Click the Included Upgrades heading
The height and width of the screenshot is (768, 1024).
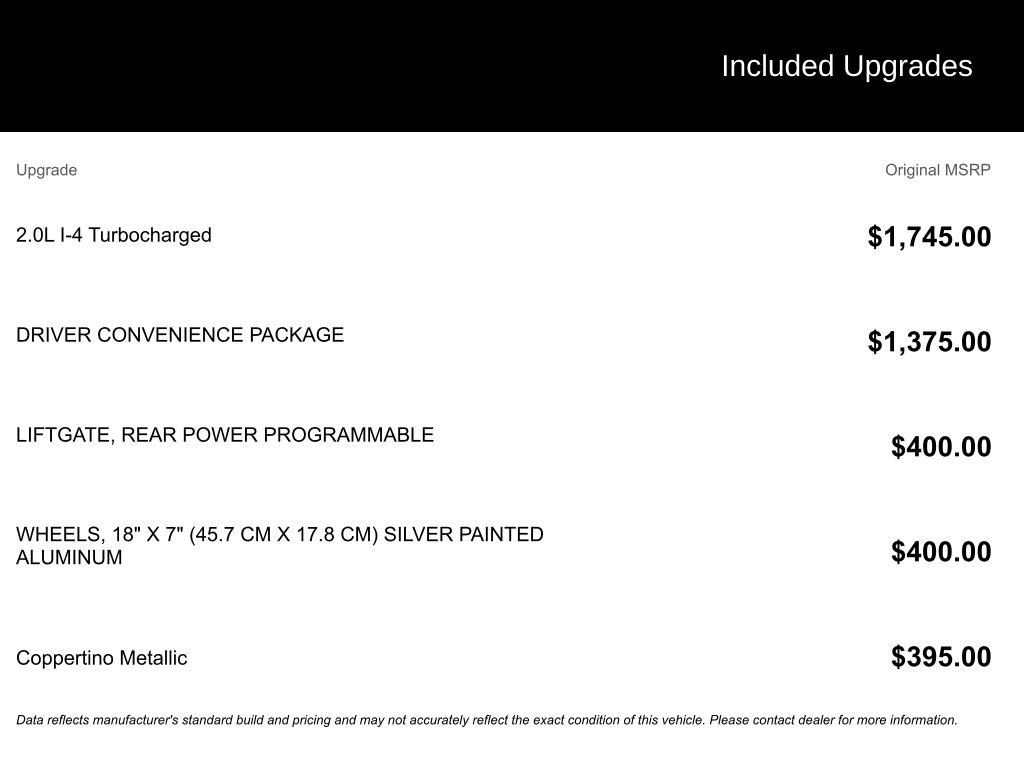(x=846, y=66)
